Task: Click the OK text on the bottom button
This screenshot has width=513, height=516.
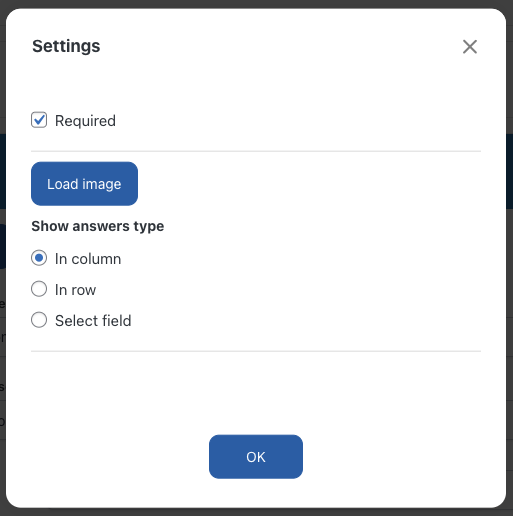Action: [256, 457]
